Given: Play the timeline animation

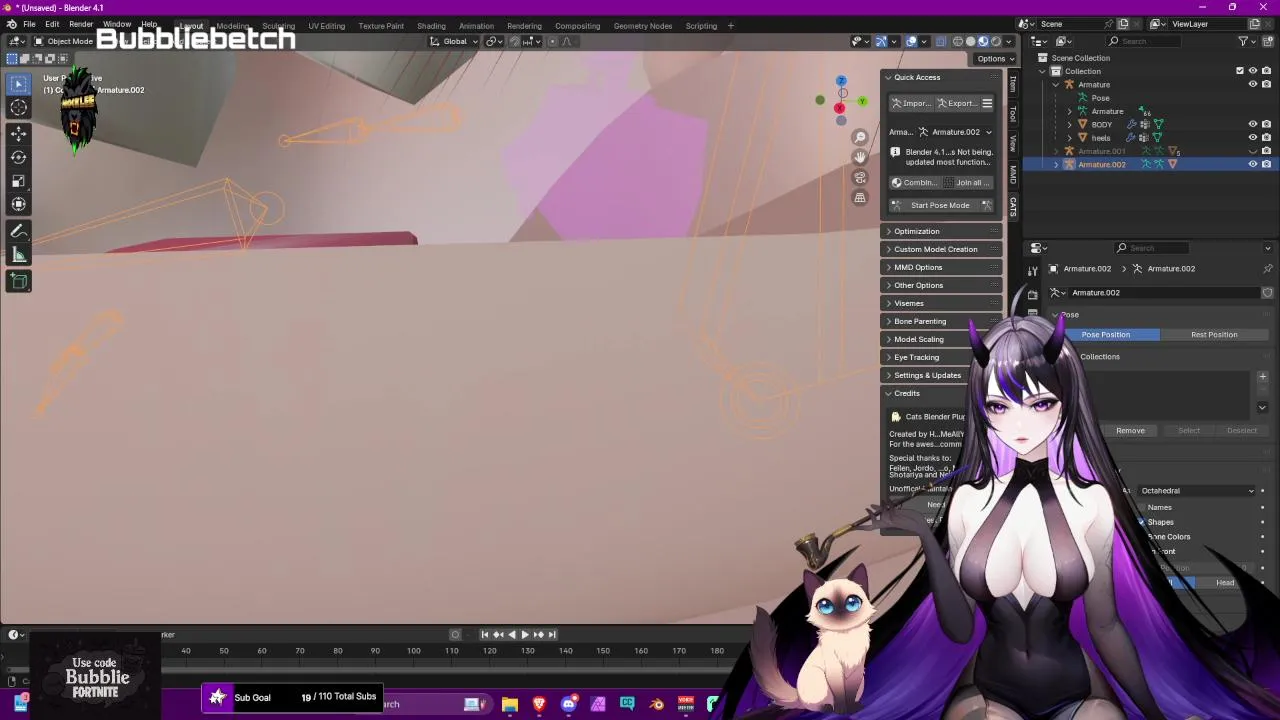Looking at the screenshot, I should [x=524, y=634].
